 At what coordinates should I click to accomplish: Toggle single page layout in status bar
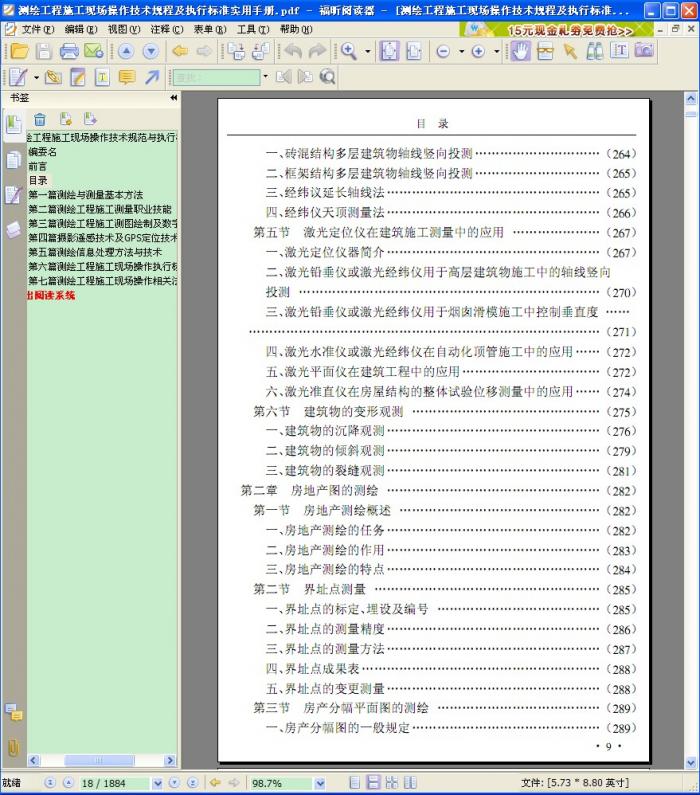click(353, 783)
